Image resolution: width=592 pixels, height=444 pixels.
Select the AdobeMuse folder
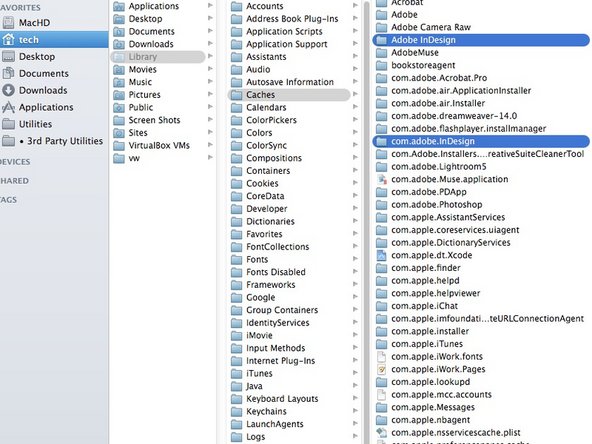[415, 52]
